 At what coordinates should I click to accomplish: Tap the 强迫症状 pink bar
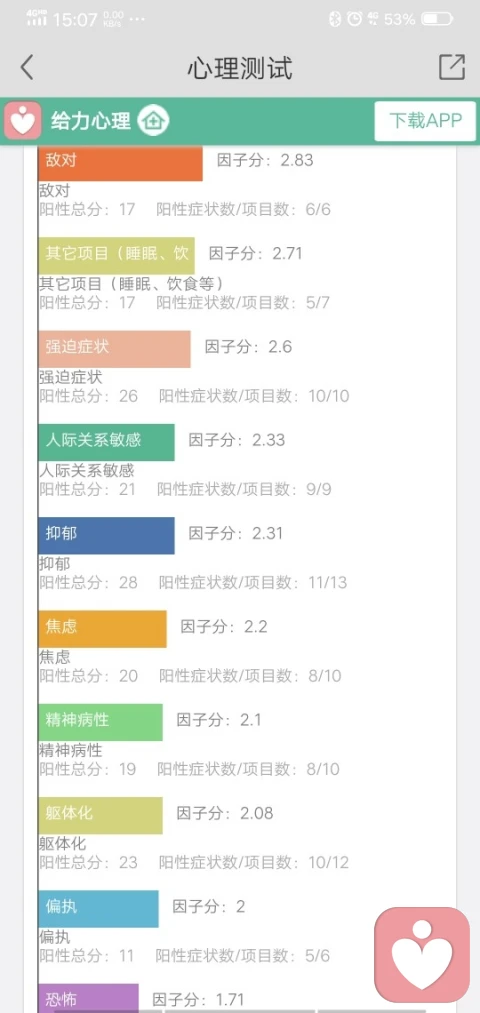click(114, 350)
